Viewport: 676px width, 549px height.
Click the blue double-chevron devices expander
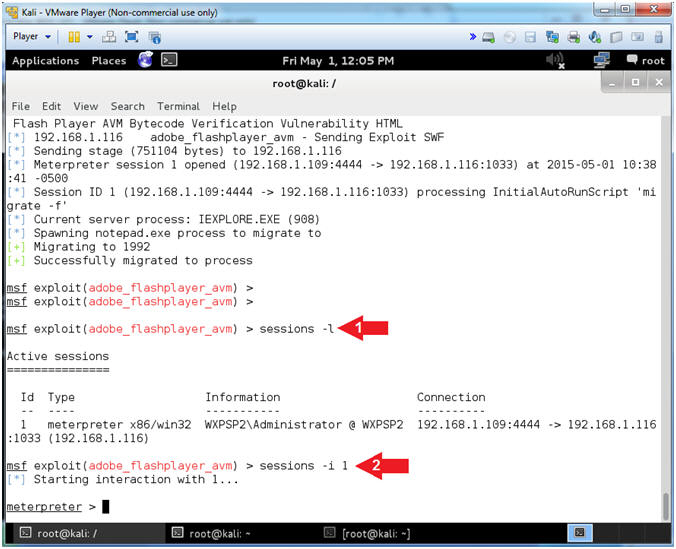pos(473,37)
